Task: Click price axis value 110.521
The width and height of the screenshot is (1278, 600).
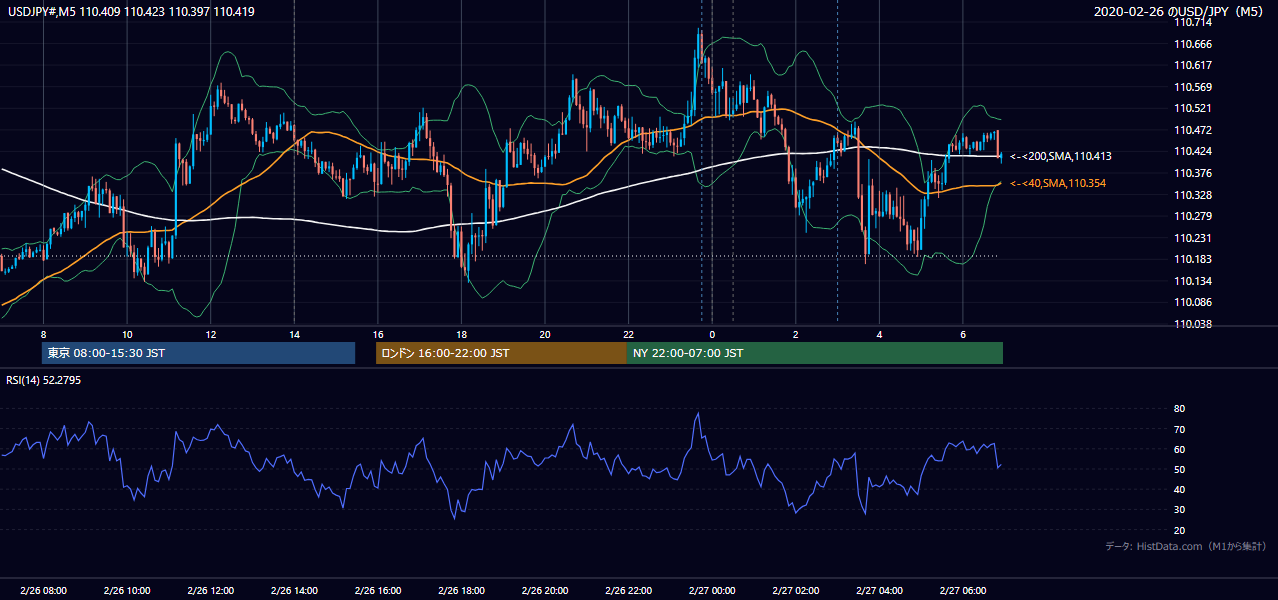Action: point(1193,108)
